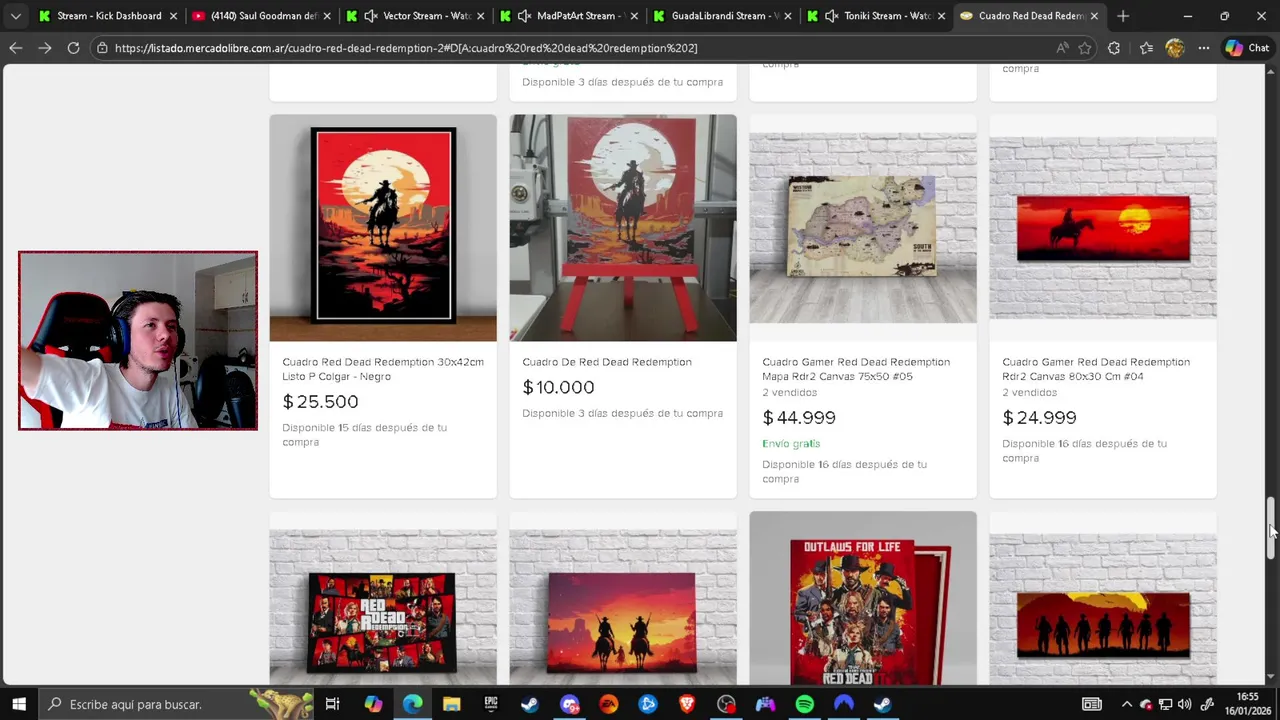
Task: Open Edge settings and more menu
Action: [1204, 48]
